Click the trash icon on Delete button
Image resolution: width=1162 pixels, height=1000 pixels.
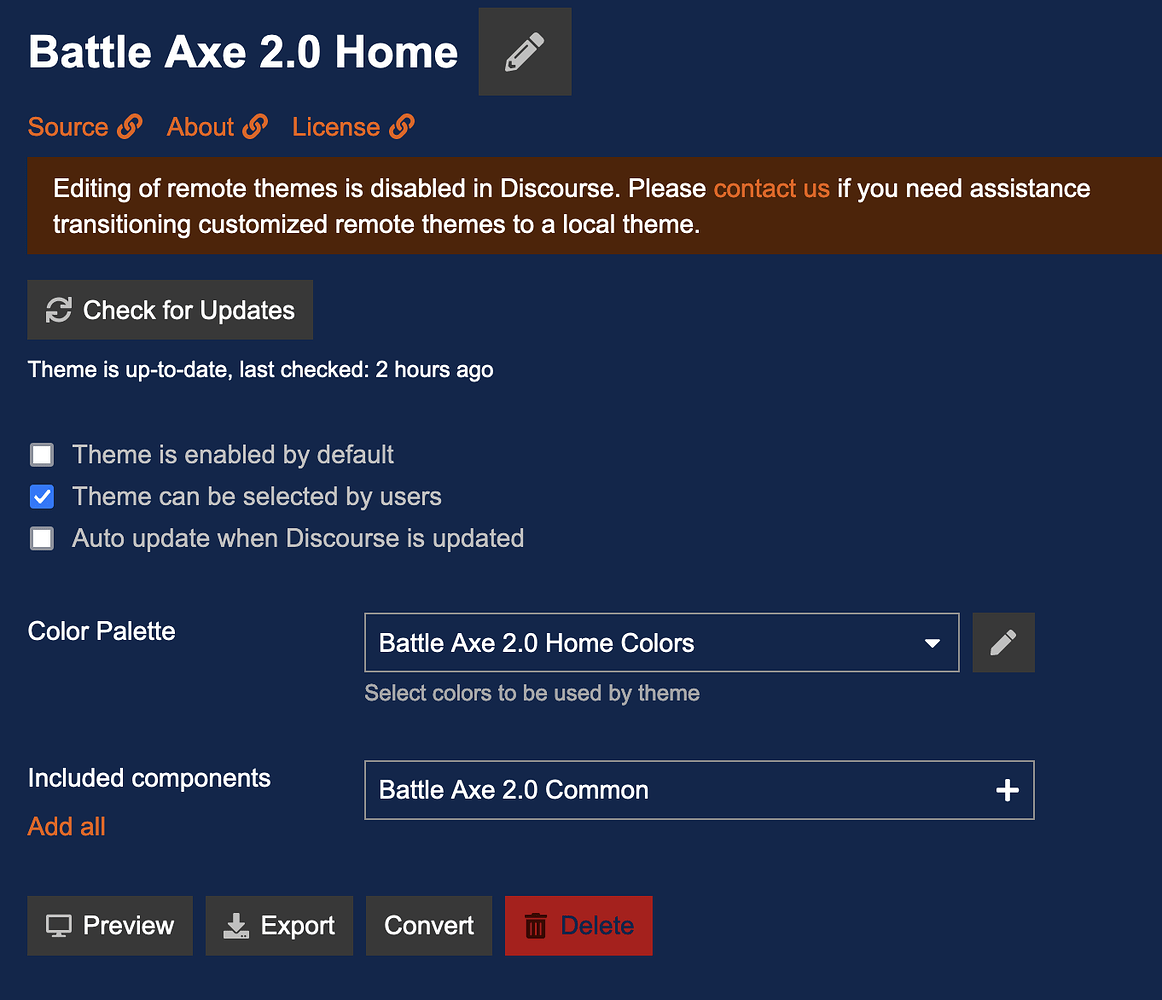536,926
